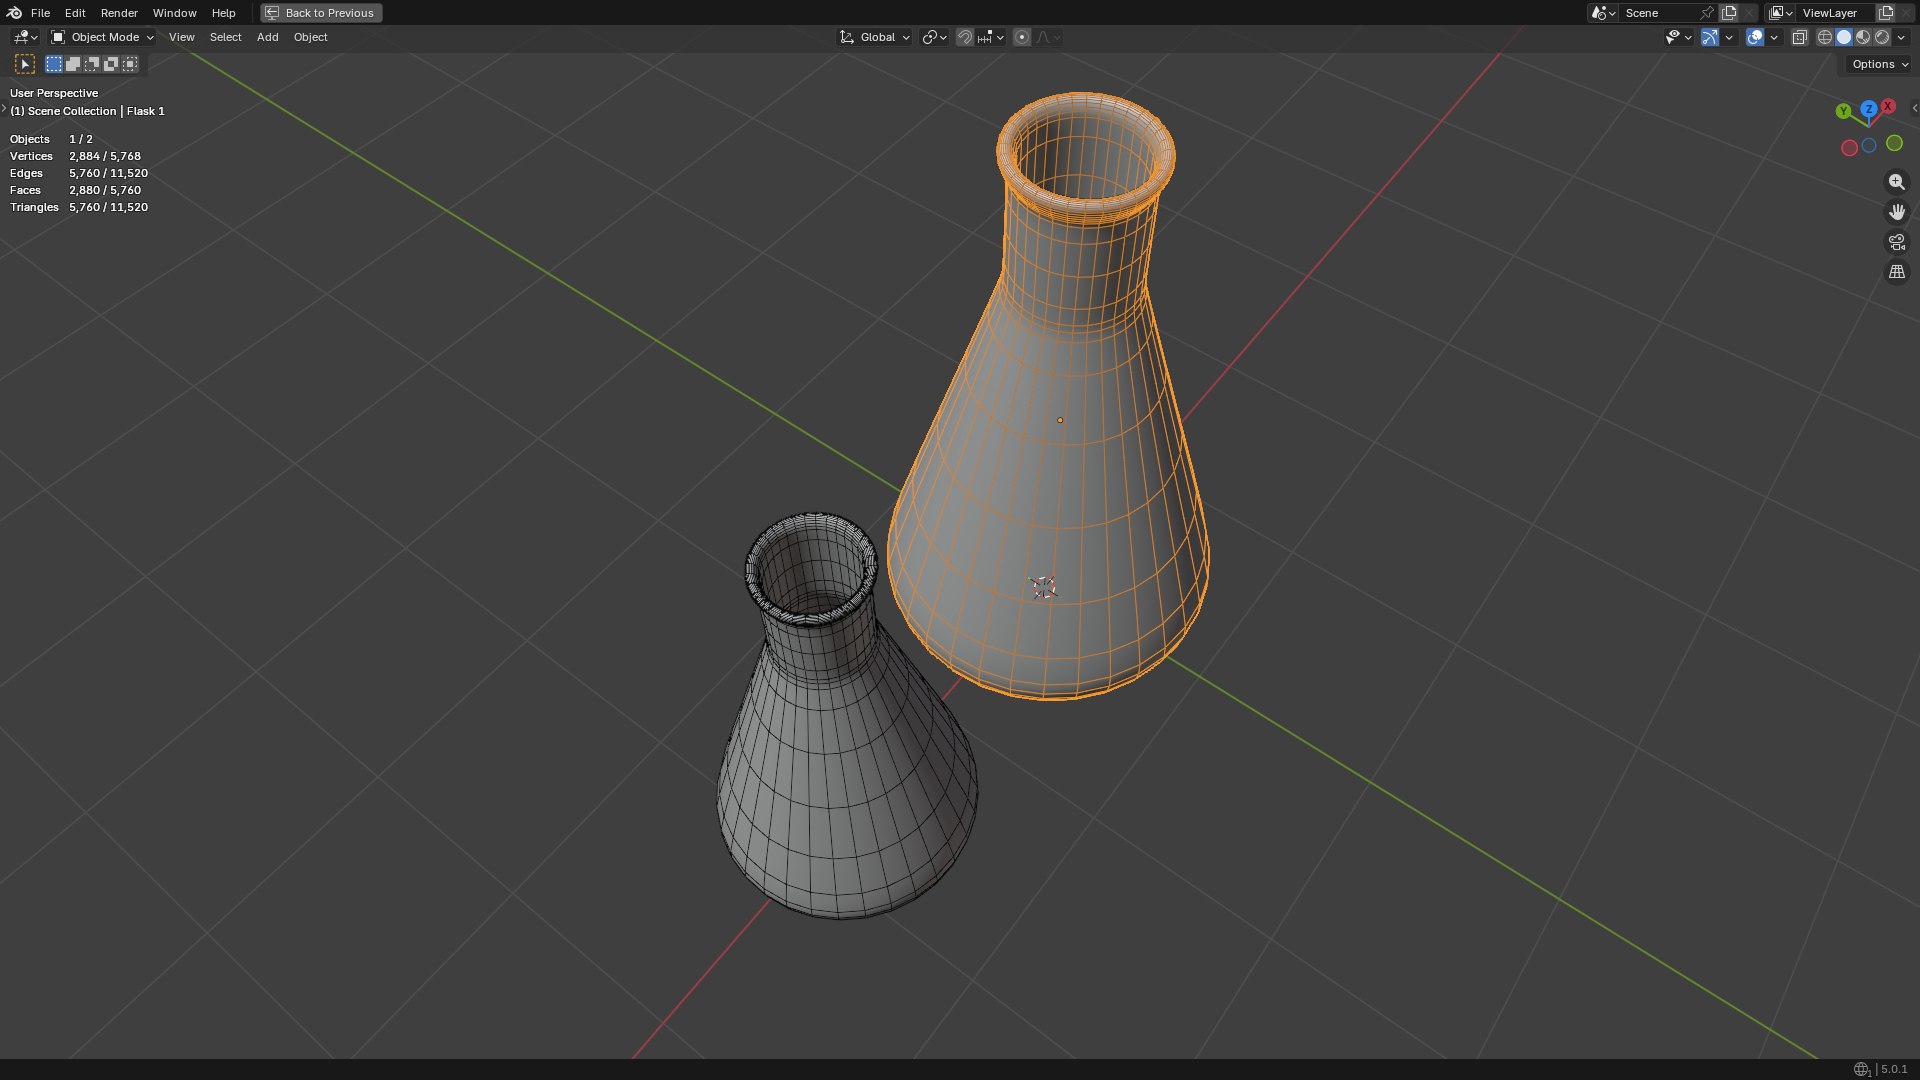
Task: Toggle snapping magnet
Action: [964, 37]
